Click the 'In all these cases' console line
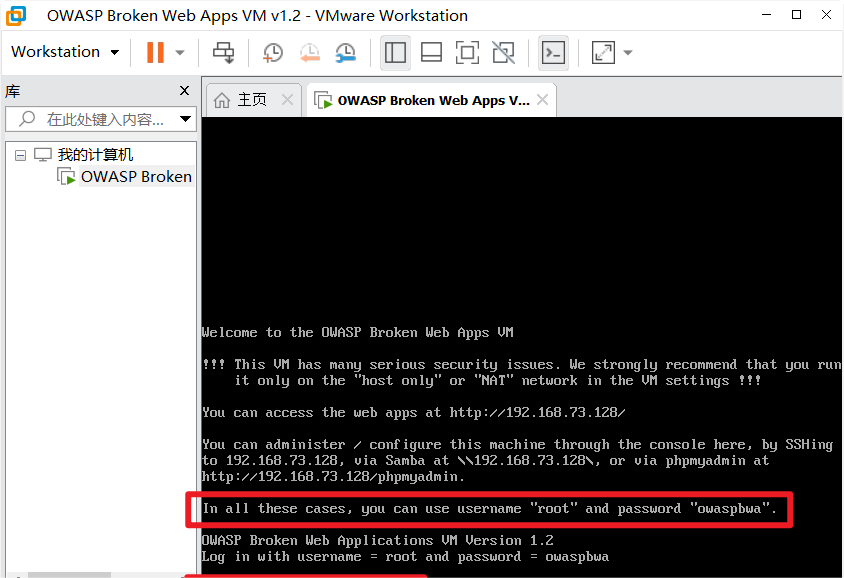The width and height of the screenshot is (844, 578). tap(489, 509)
